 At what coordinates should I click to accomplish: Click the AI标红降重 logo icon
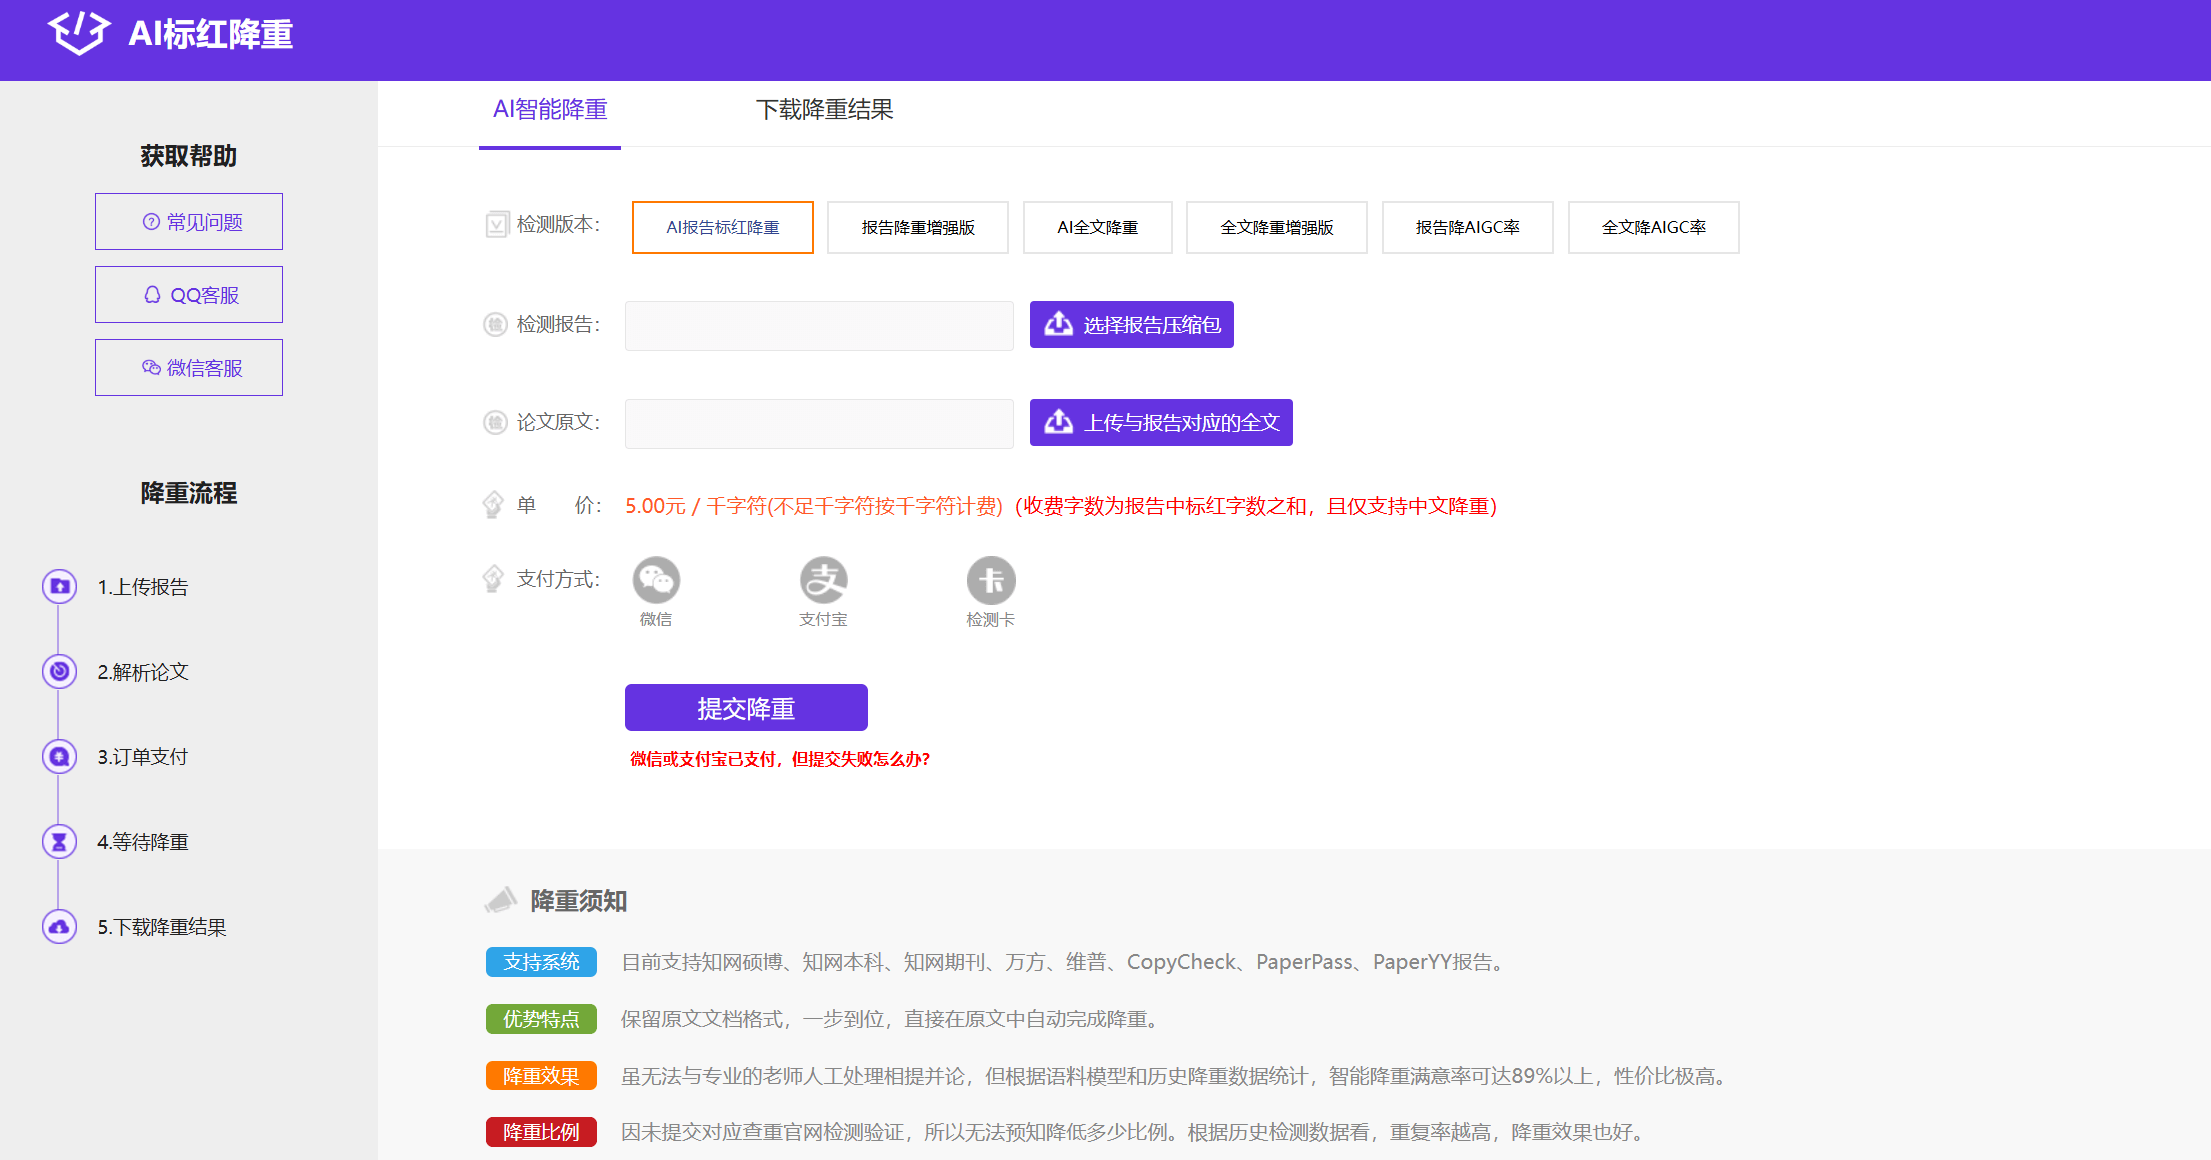coord(77,38)
